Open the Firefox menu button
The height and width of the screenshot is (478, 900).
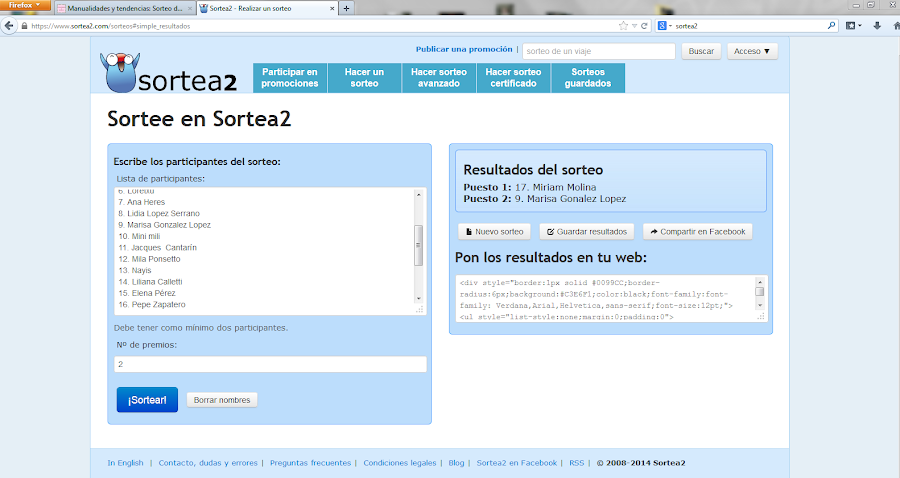click(25, 5)
